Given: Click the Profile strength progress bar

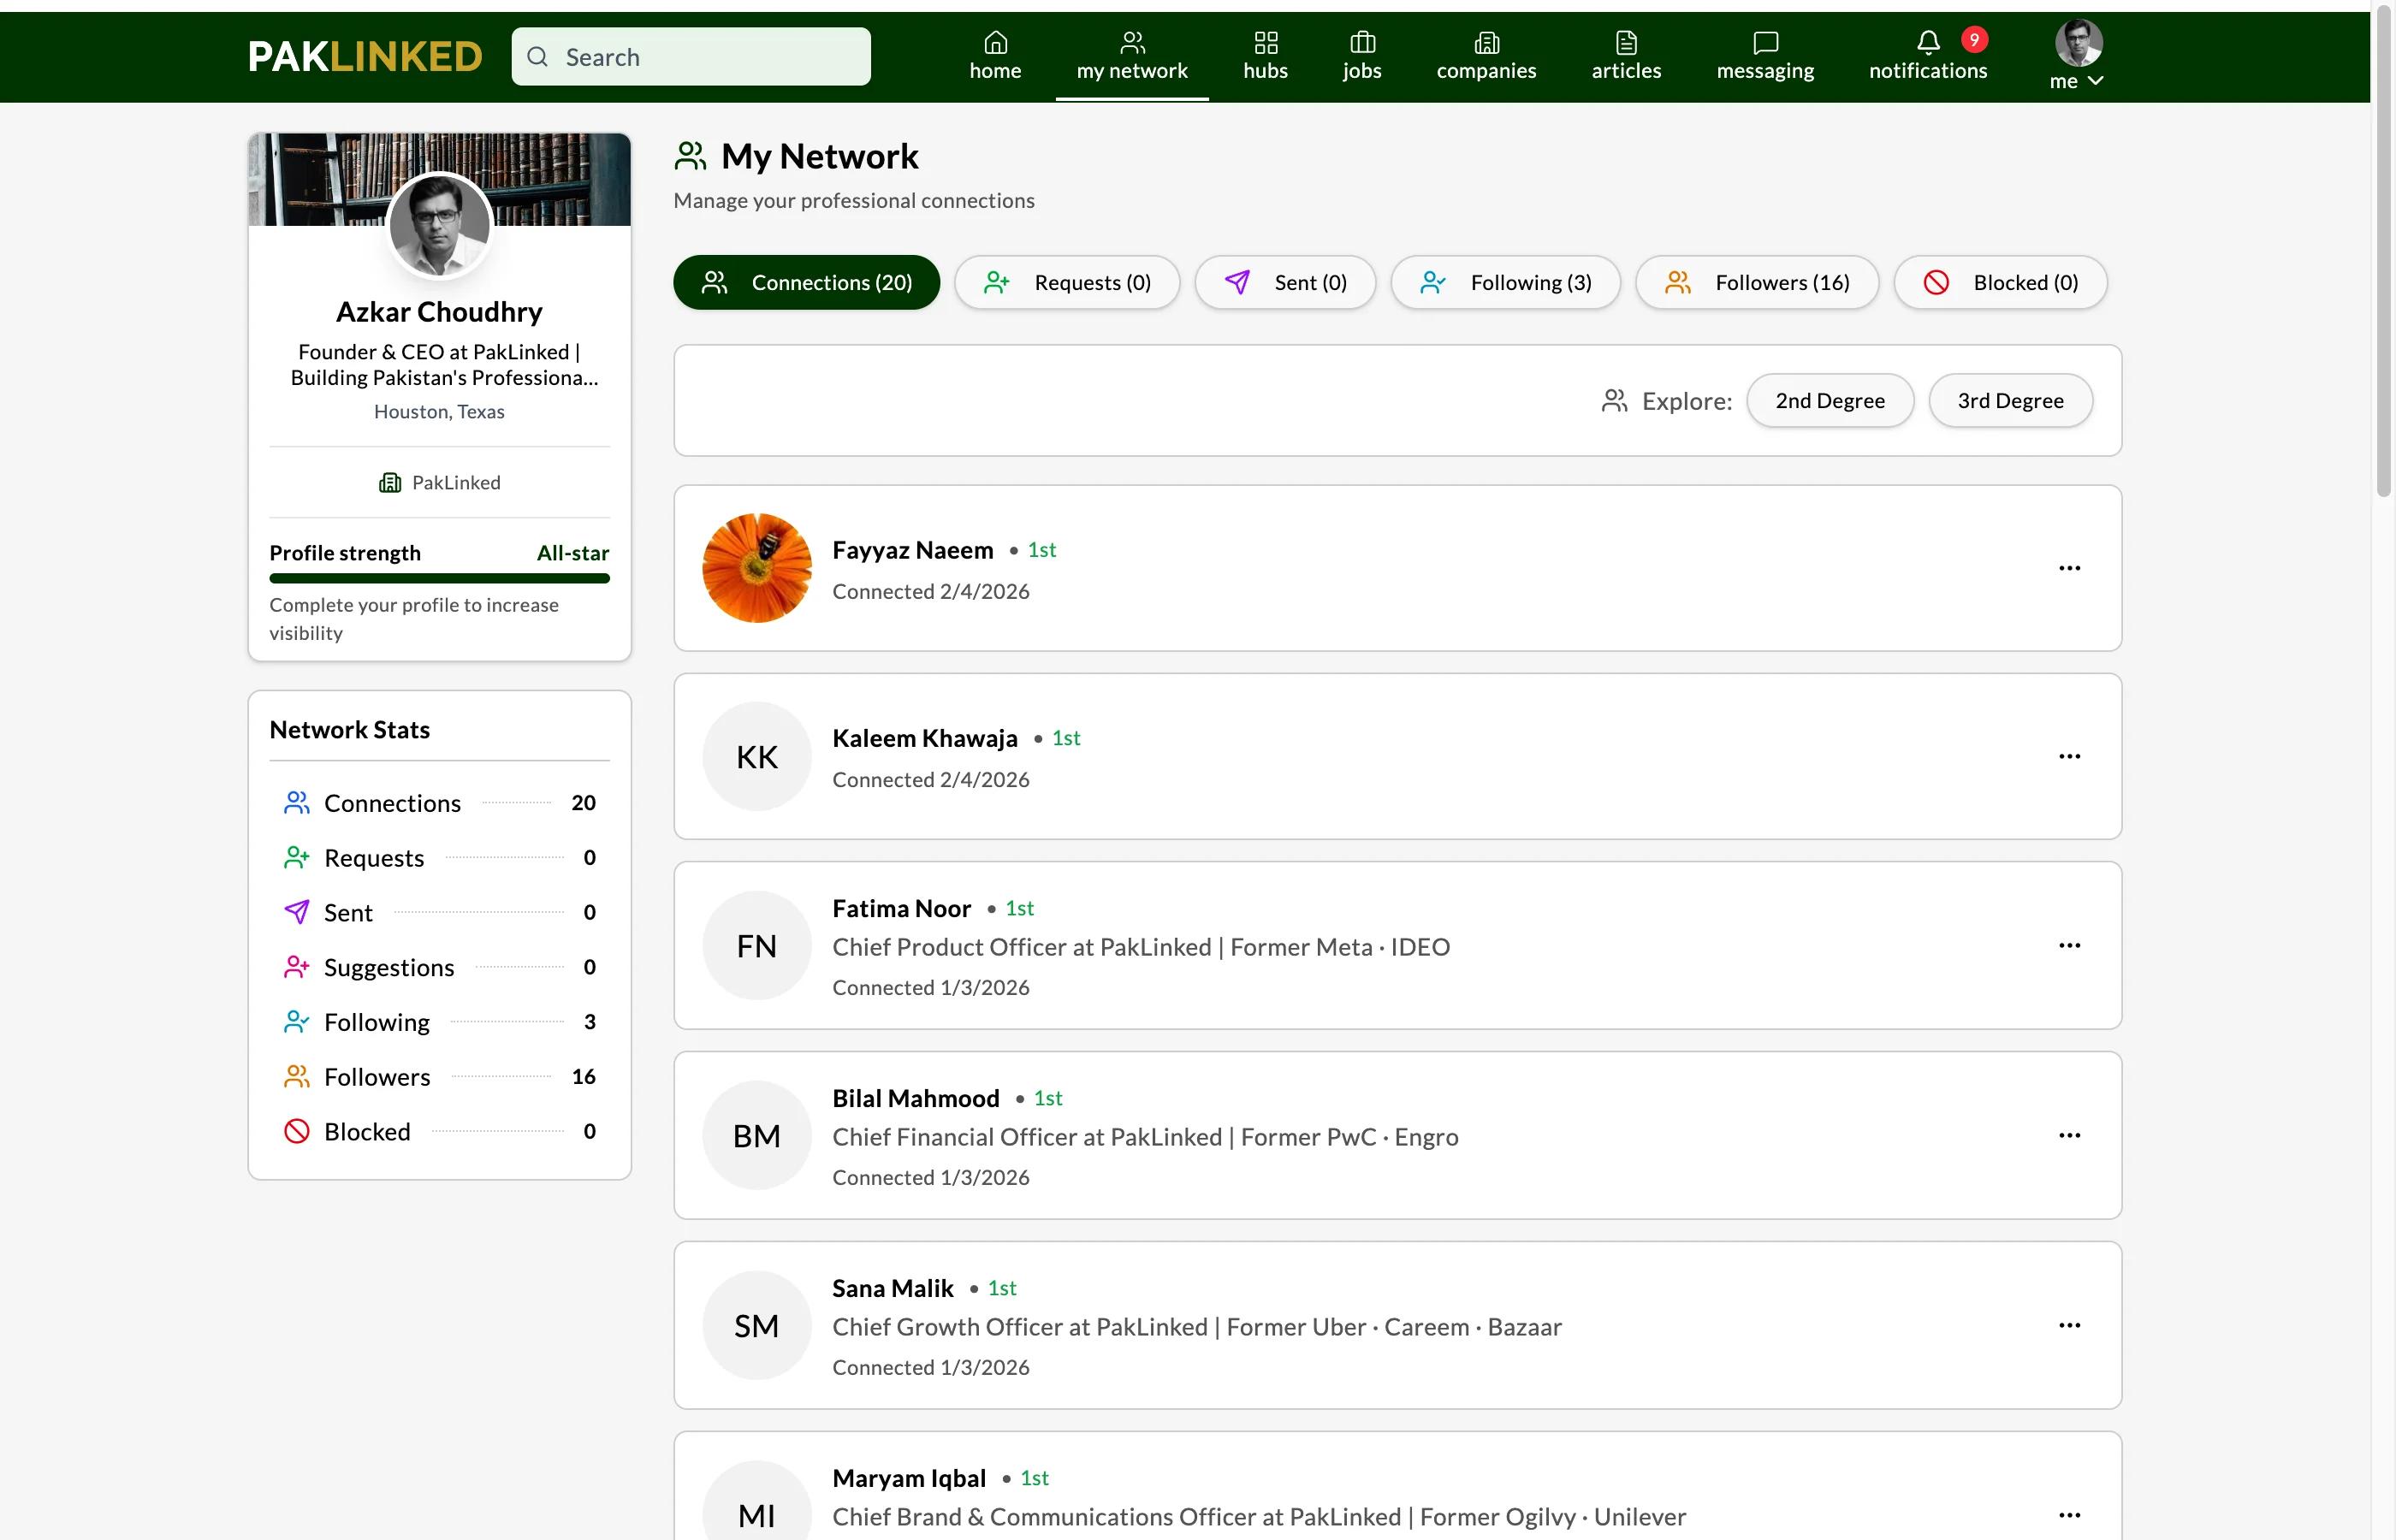Looking at the screenshot, I should point(439,578).
